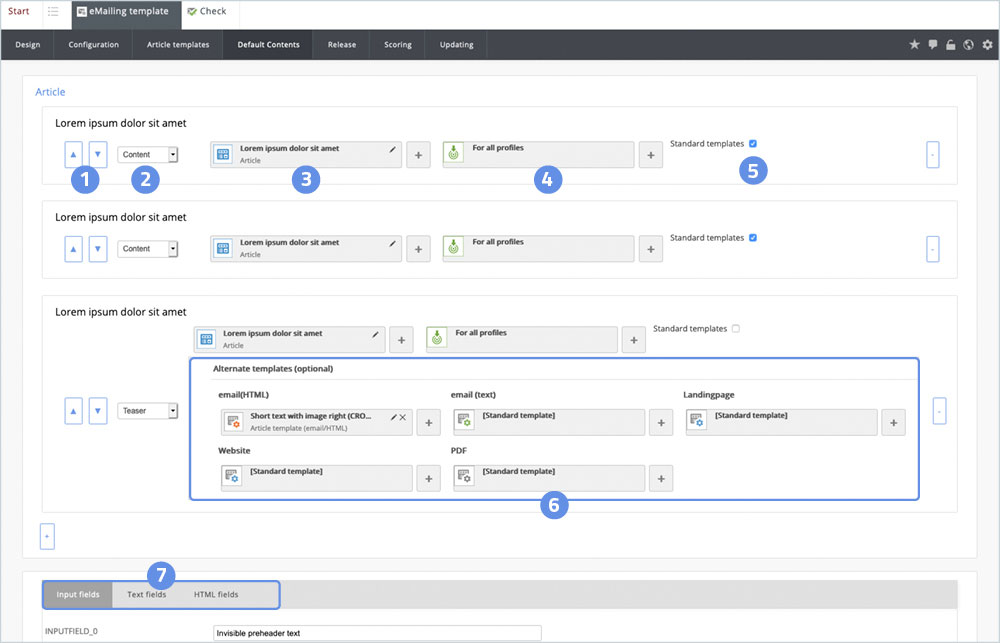1000x643 pixels.
Task: Toggle Standard templates checkbox for second article
Action: point(753,238)
